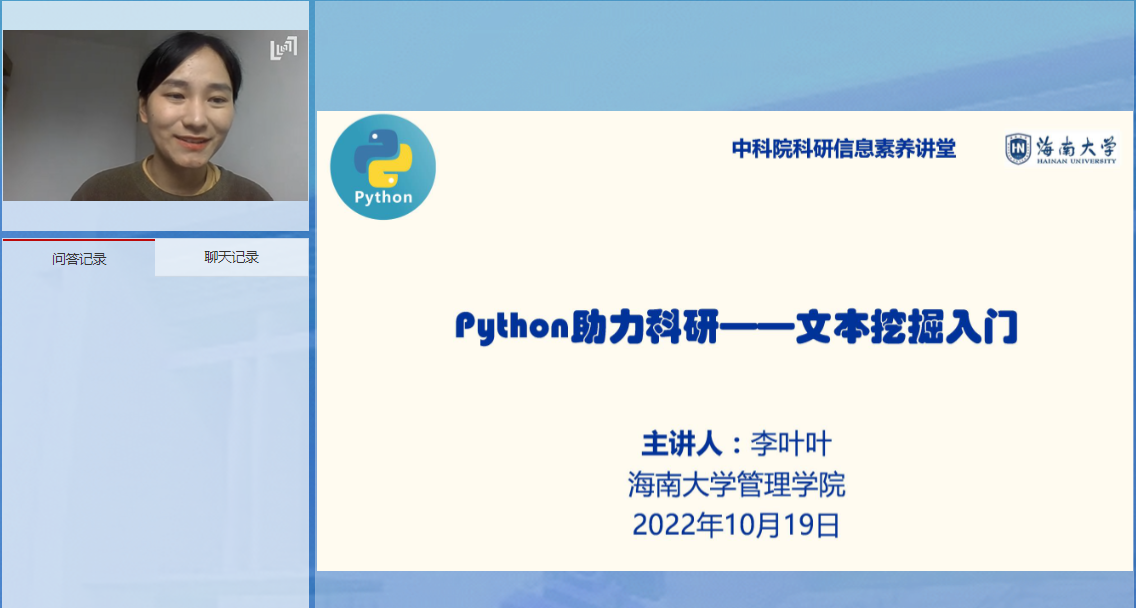This screenshot has width=1136, height=608.
Task: Click the slide title Python助力科研——文本挖掘入门
Action: [x=736, y=328]
